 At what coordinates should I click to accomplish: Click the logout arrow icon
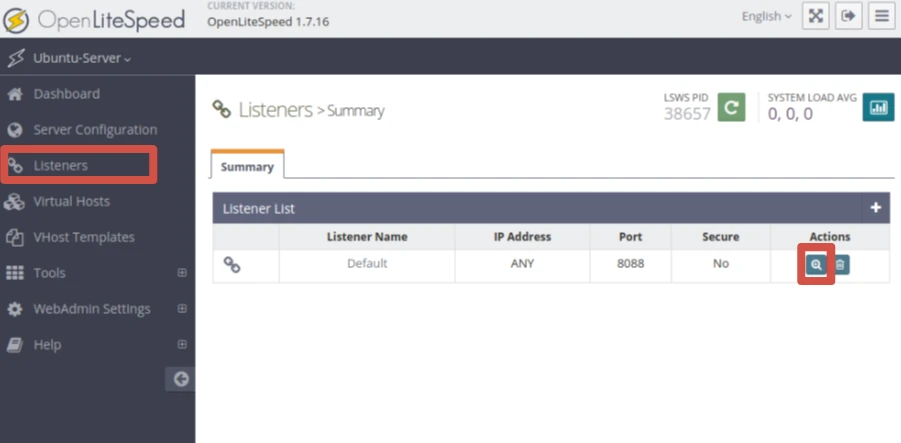click(848, 16)
